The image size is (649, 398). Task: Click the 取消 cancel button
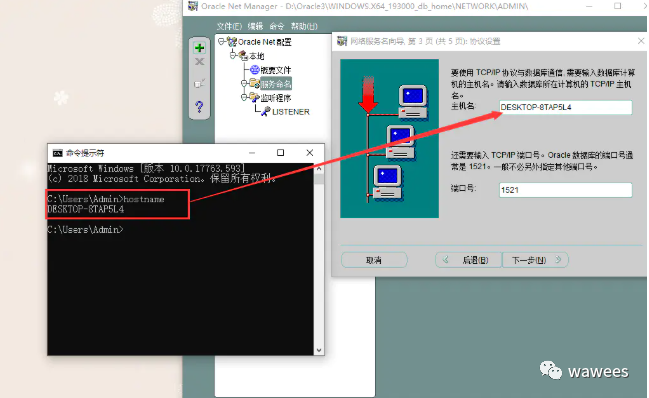pyautogui.click(x=374, y=260)
